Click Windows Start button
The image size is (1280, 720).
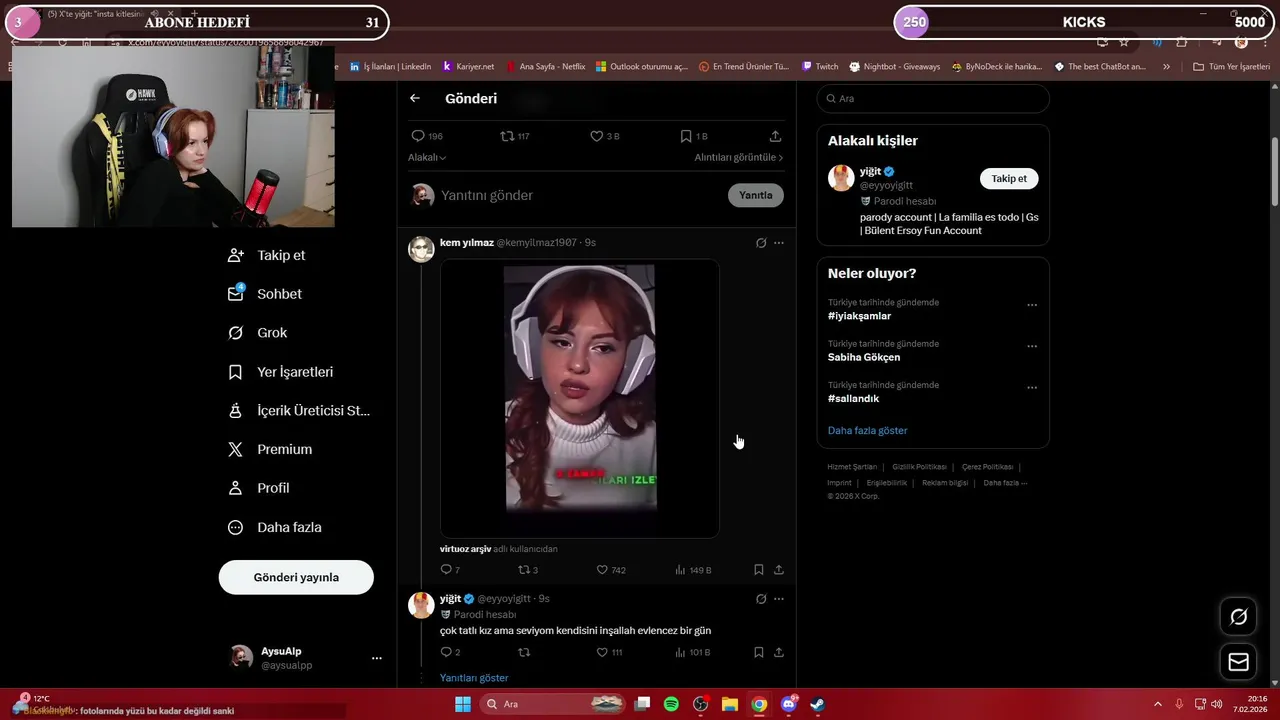click(463, 704)
